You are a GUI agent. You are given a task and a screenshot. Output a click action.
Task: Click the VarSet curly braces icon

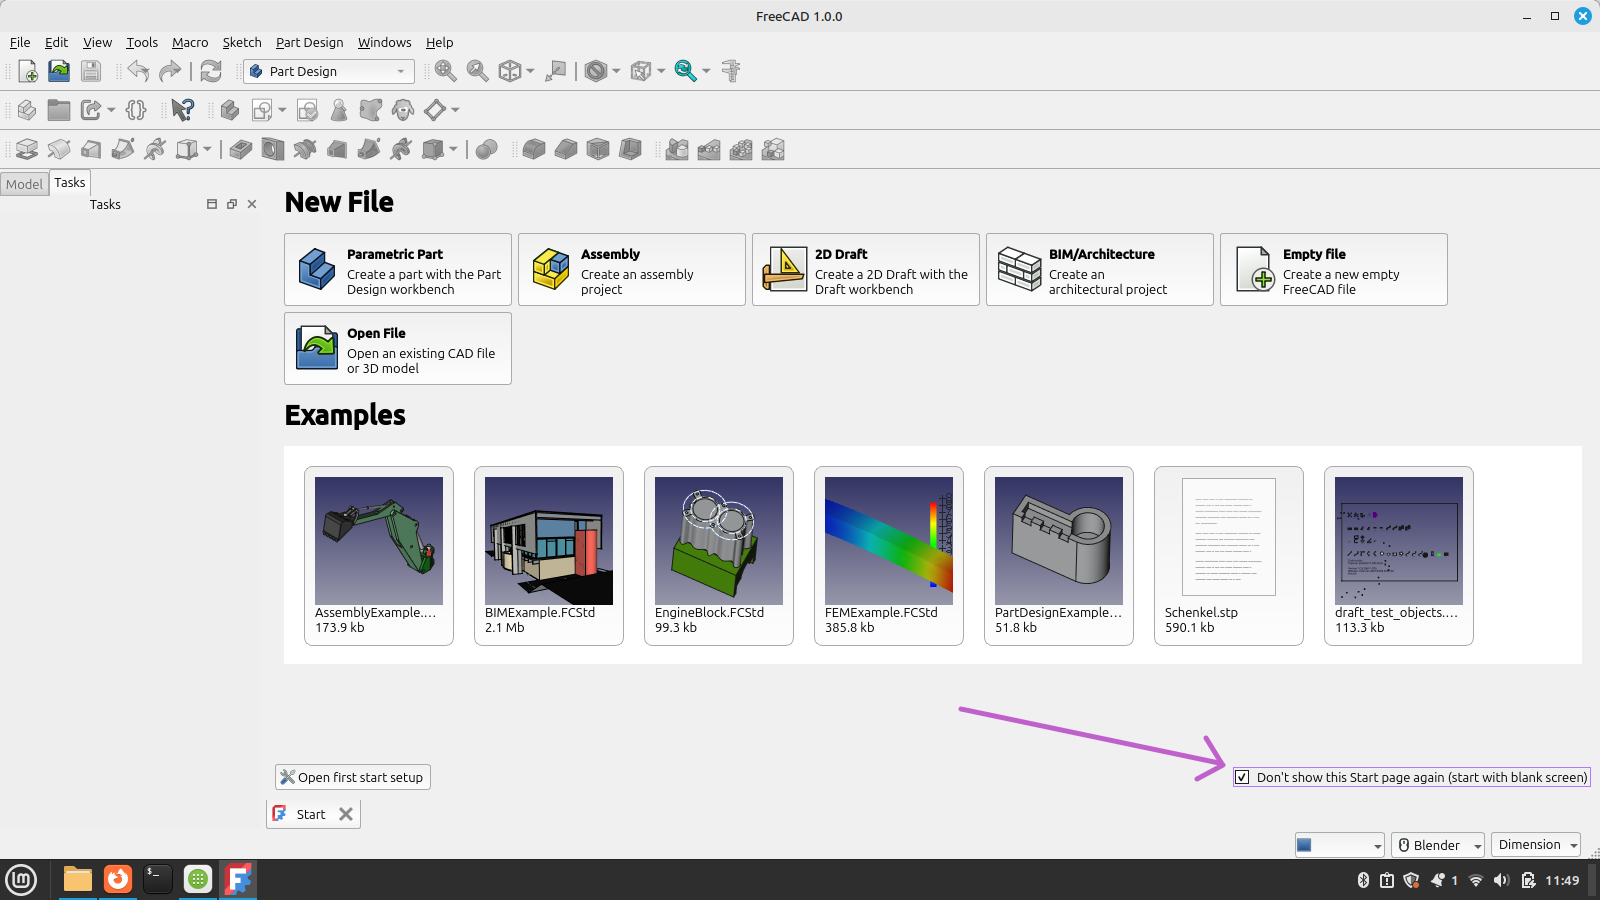point(136,110)
